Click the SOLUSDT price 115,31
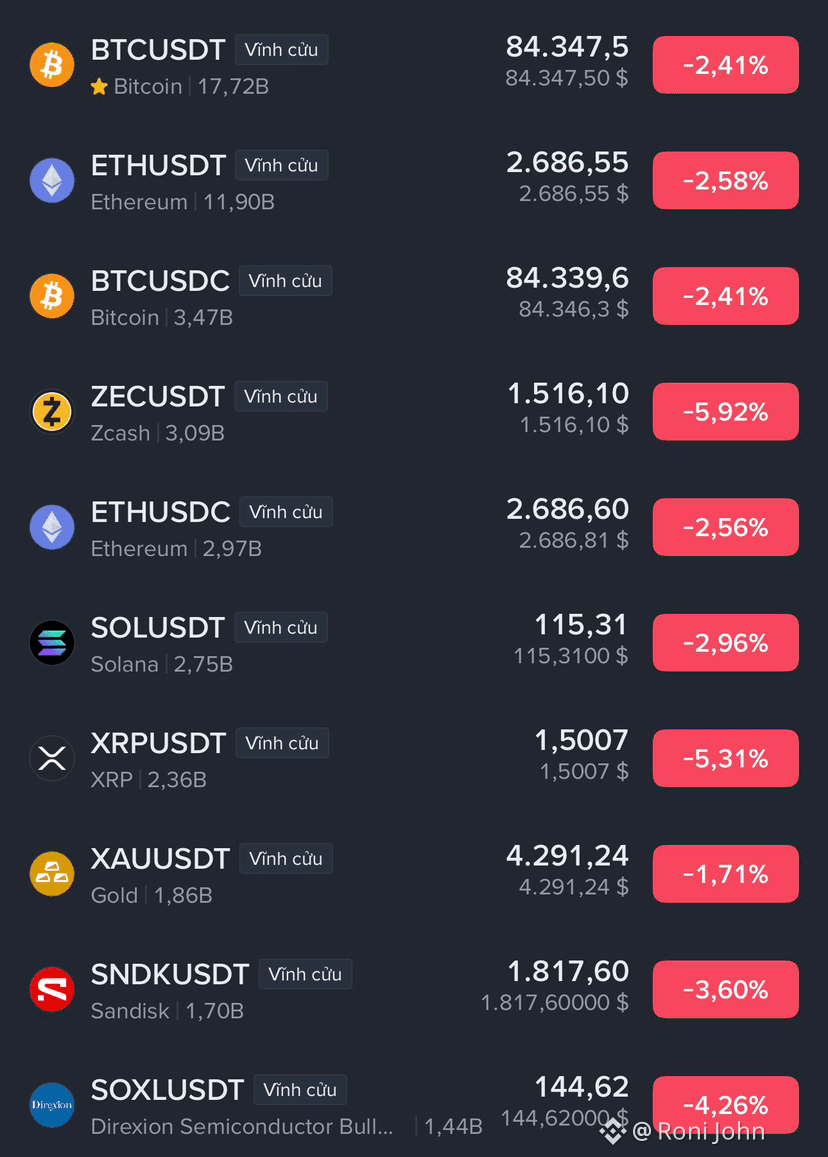Image resolution: width=828 pixels, height=1157 pixels. [581, 625]
